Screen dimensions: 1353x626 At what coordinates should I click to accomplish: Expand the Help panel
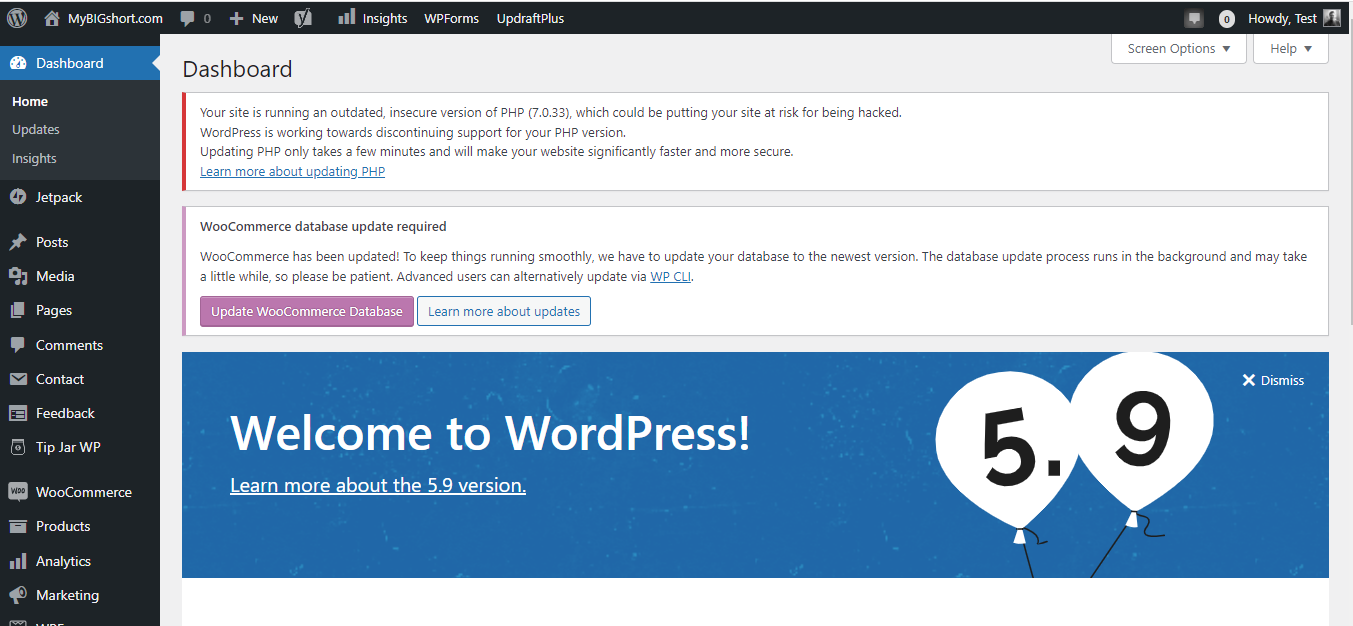pyautogui.click(x=1290, y=48)
